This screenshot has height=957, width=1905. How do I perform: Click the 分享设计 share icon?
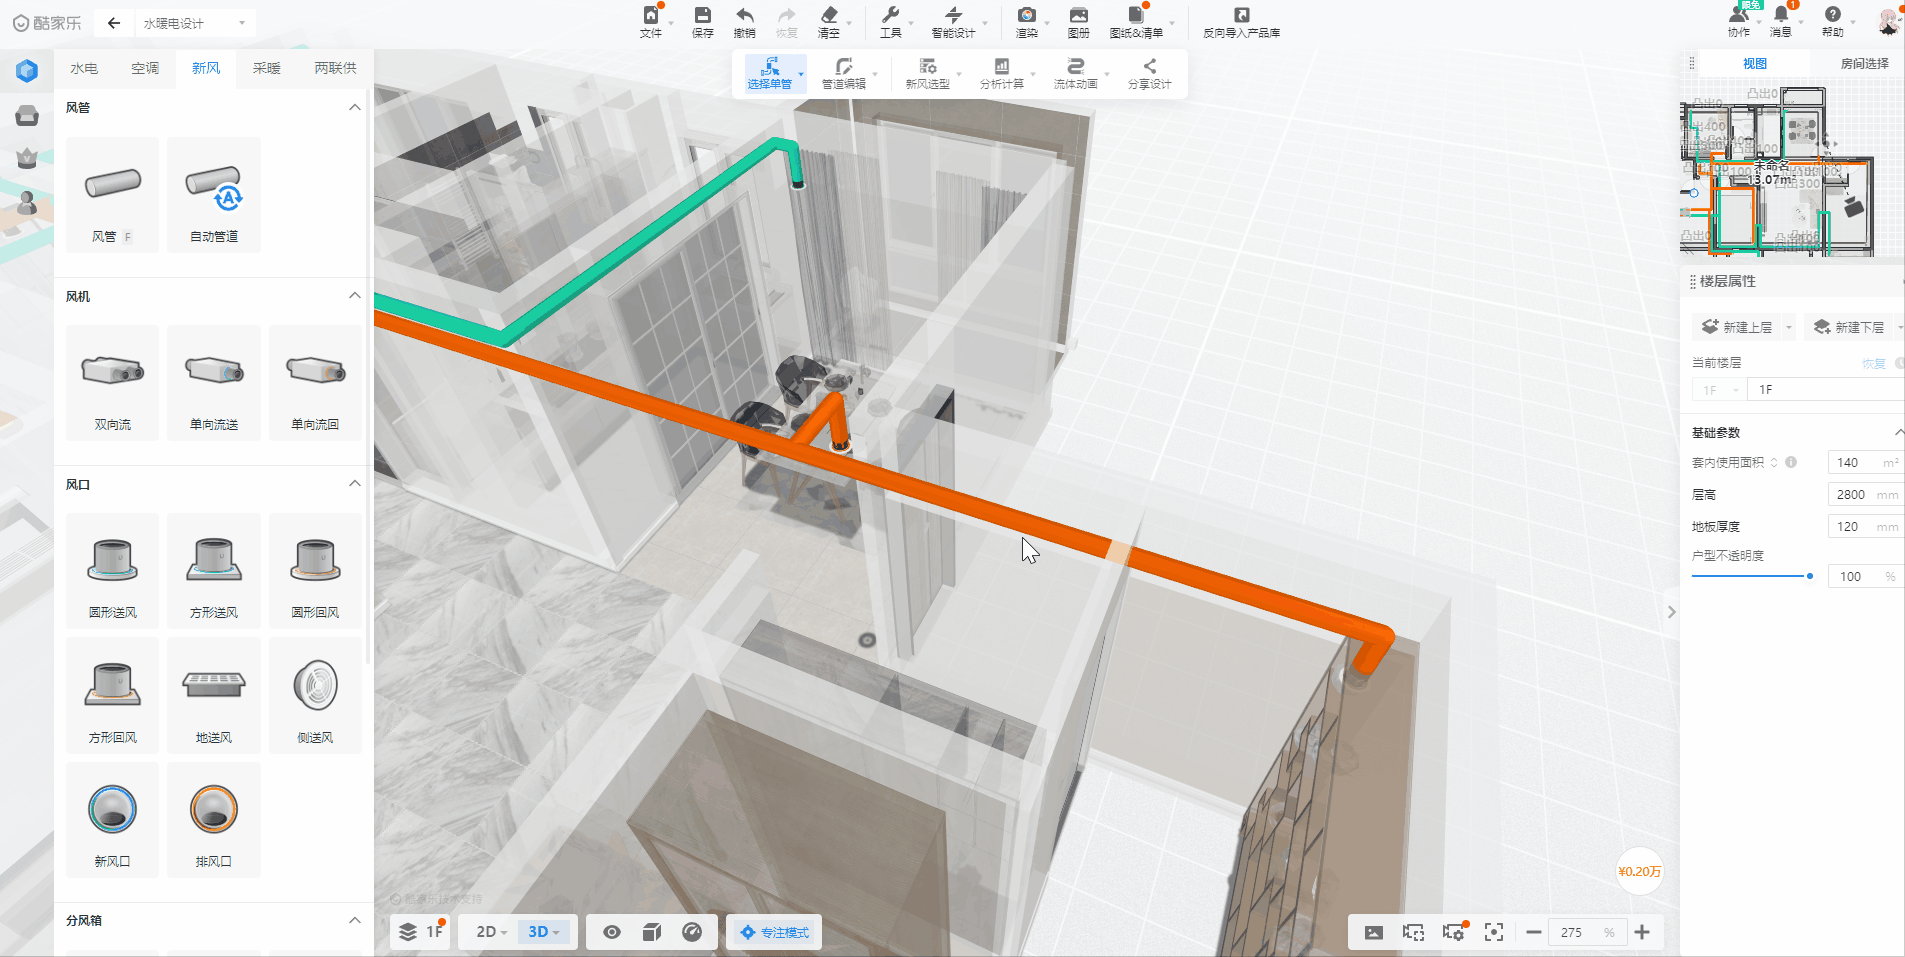1149,73
